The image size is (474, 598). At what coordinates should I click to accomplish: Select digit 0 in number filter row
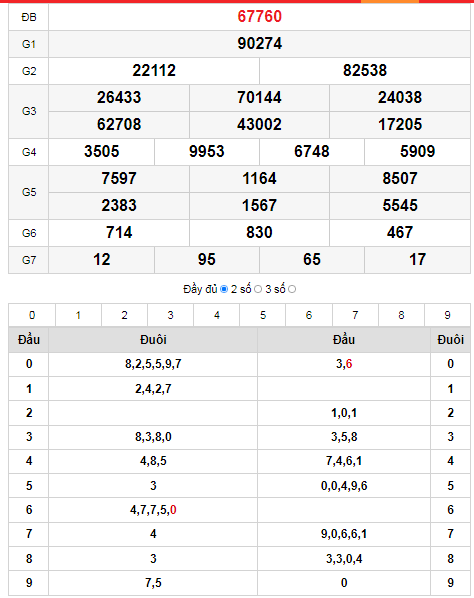pos(32,315)
